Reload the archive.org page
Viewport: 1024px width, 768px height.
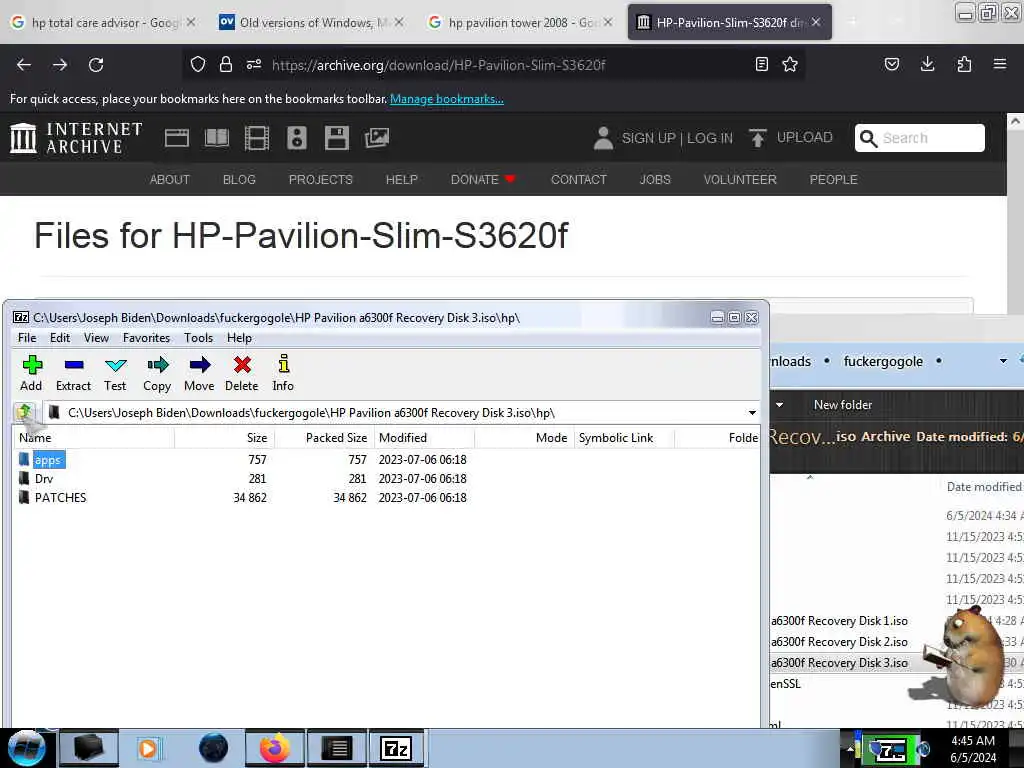96,65
